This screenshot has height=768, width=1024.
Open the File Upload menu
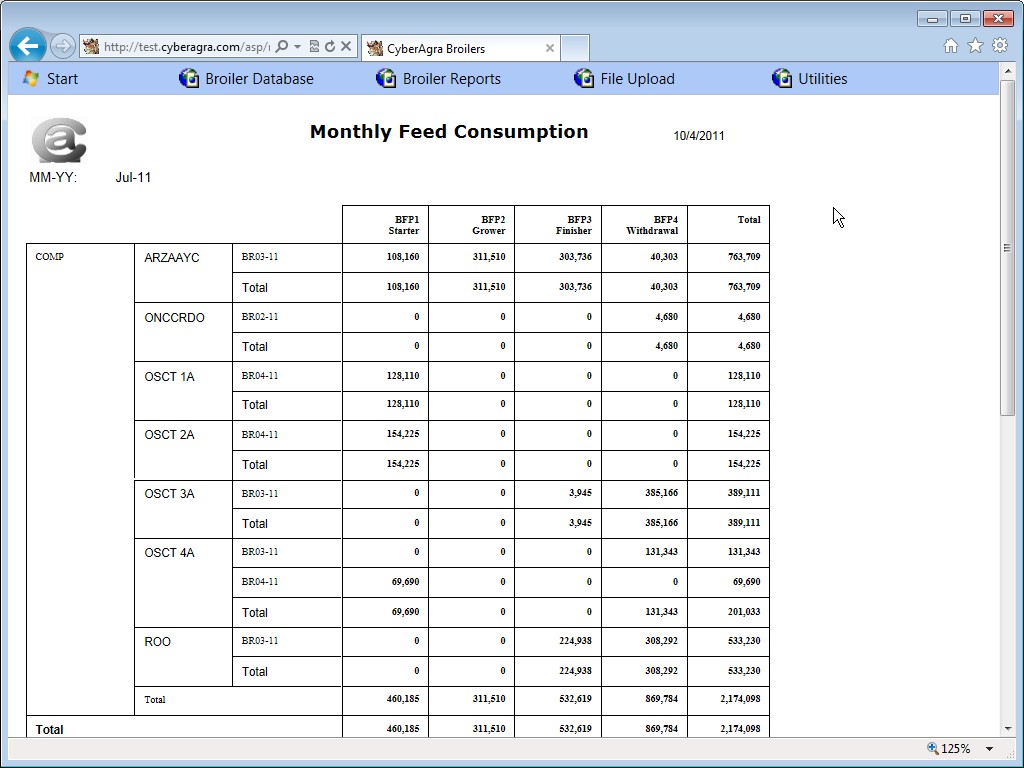point(625,79)
